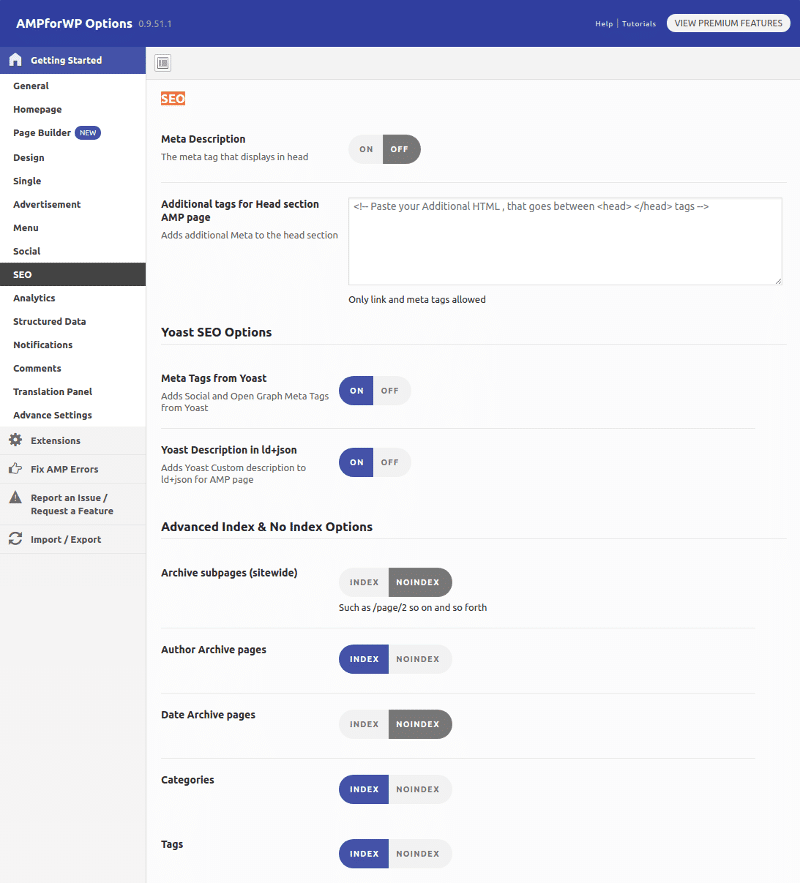Set Categories to NOINDEX
The height and width of the screenshot is (883, 800).
418,789
